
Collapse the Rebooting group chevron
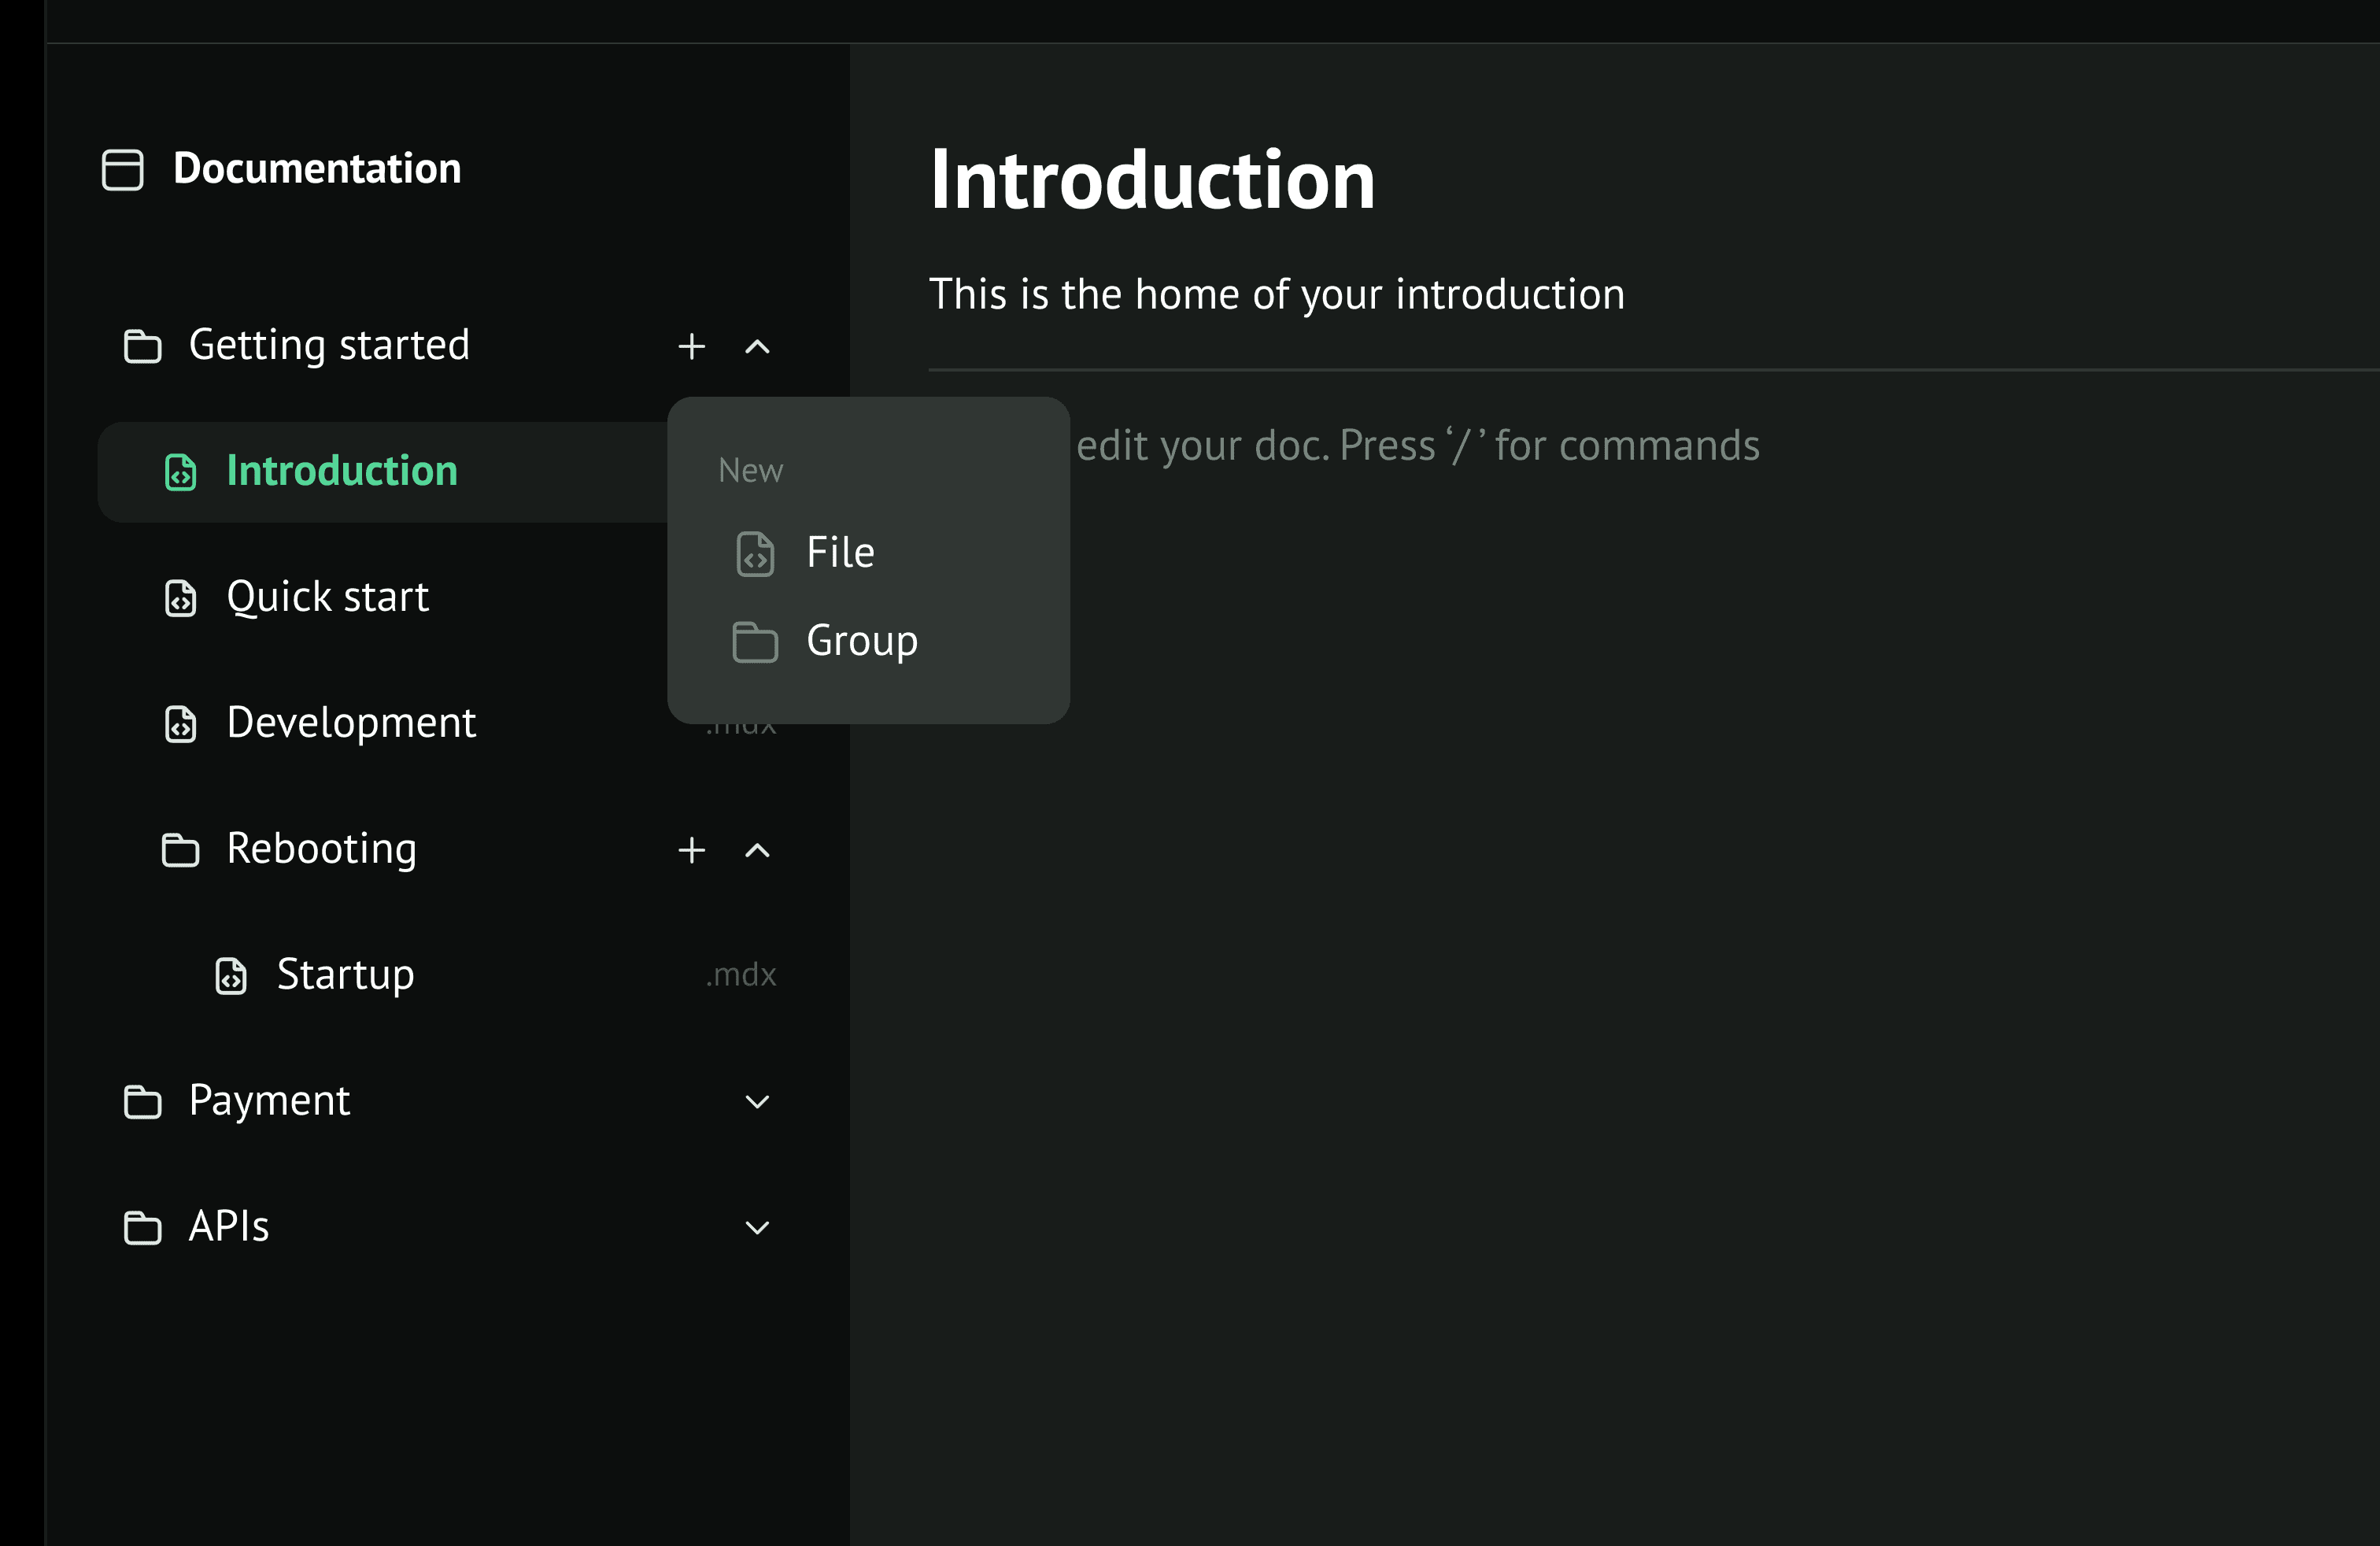757,851
